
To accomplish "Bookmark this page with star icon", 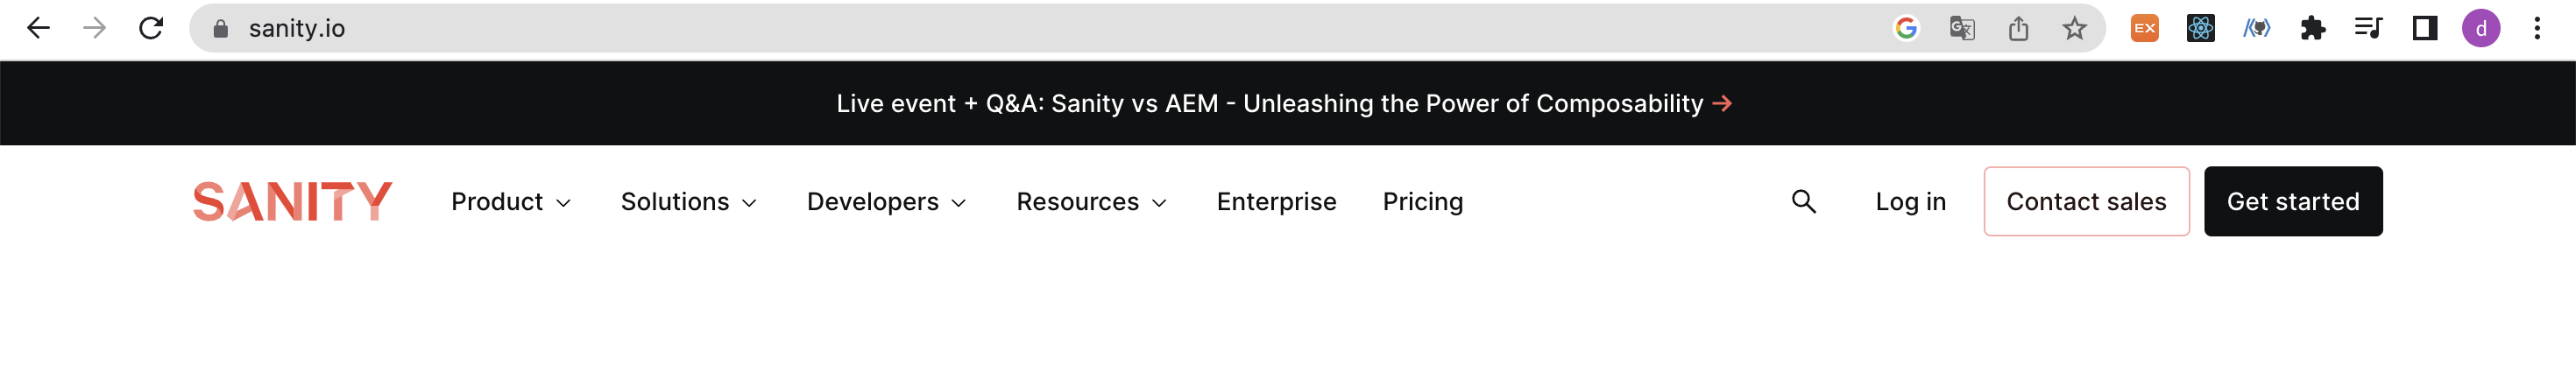I will pos(2074,28).
